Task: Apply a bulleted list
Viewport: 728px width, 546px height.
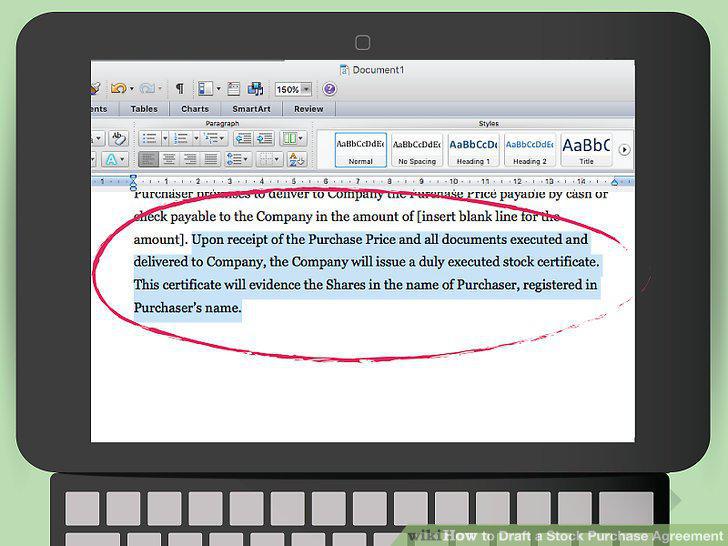Action: [149, 138]
